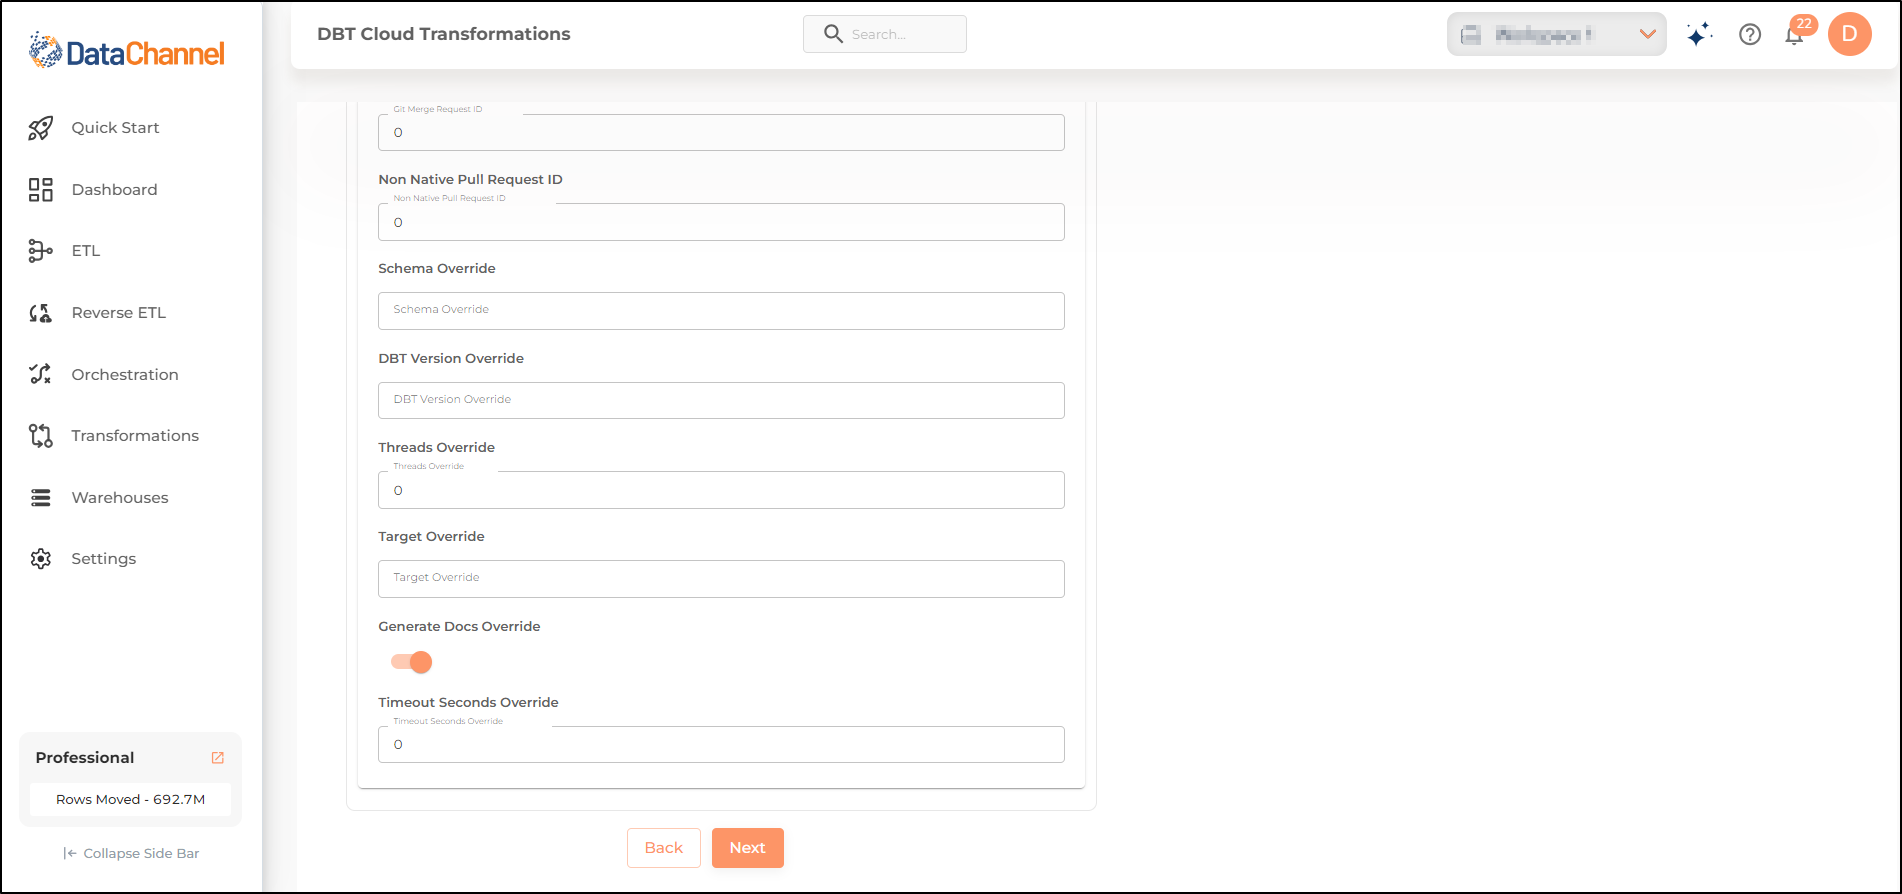The width and height of the screenshot is (1902, 894).
Task: Focus Threads Override input
Action: [721, 490]
